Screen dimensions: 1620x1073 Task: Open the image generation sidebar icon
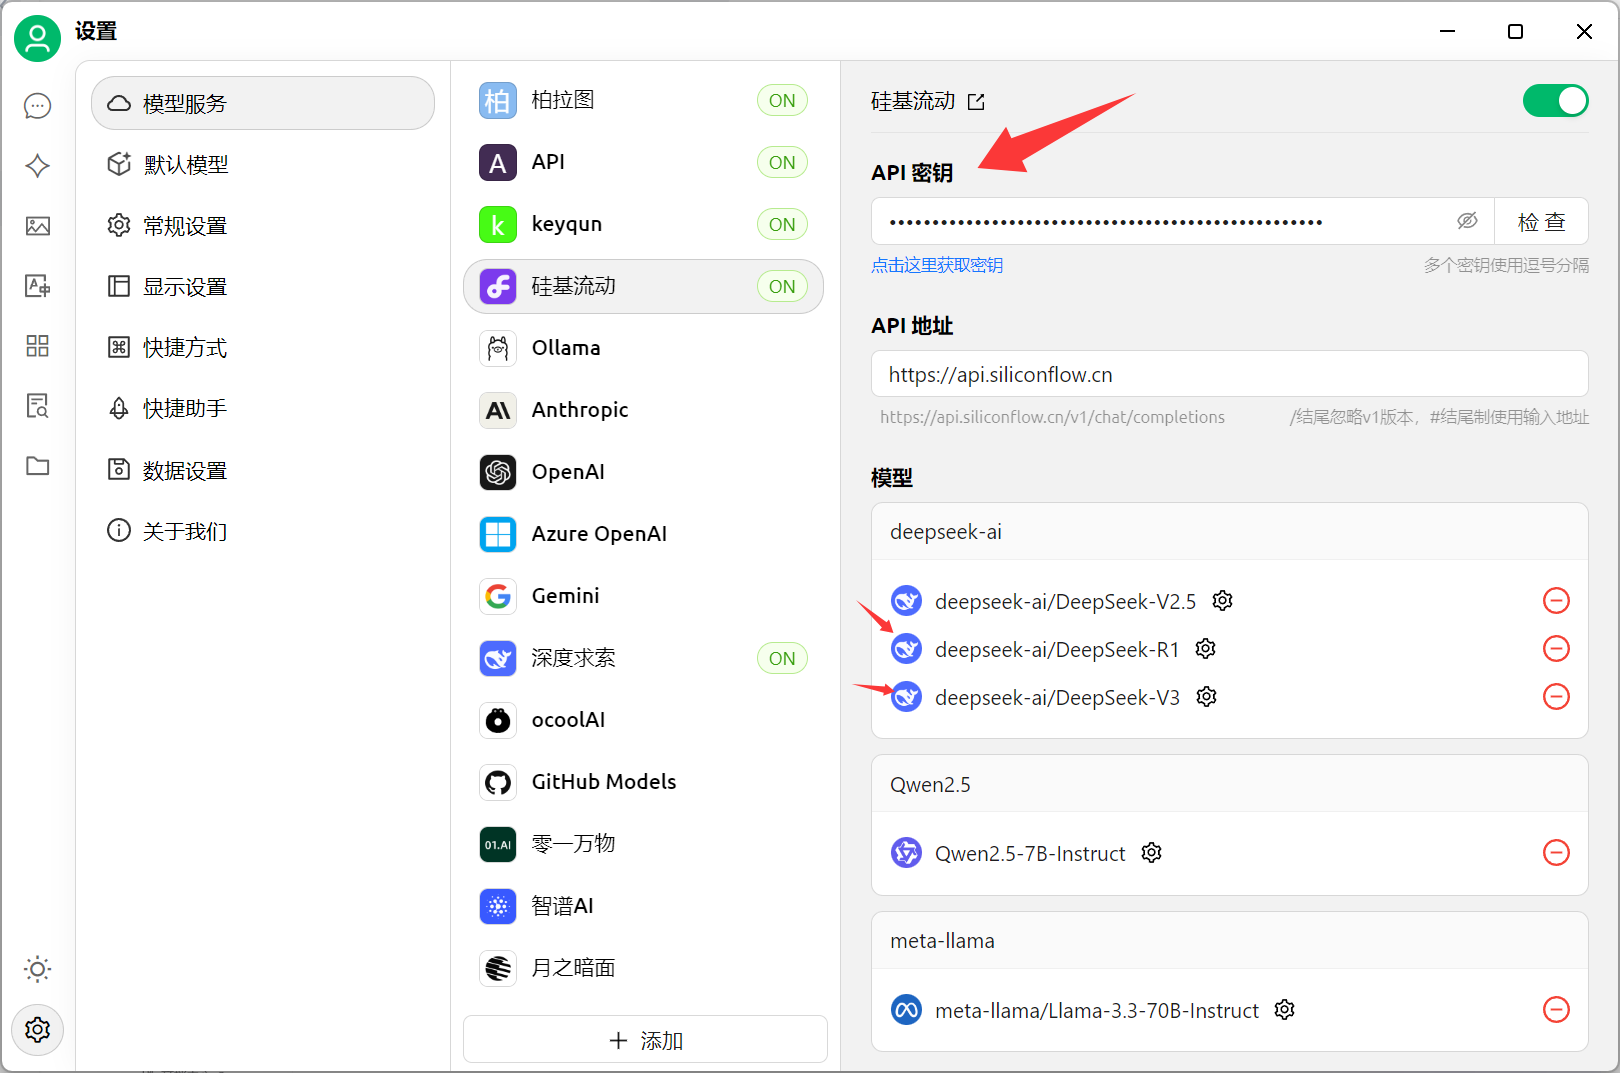38,226
